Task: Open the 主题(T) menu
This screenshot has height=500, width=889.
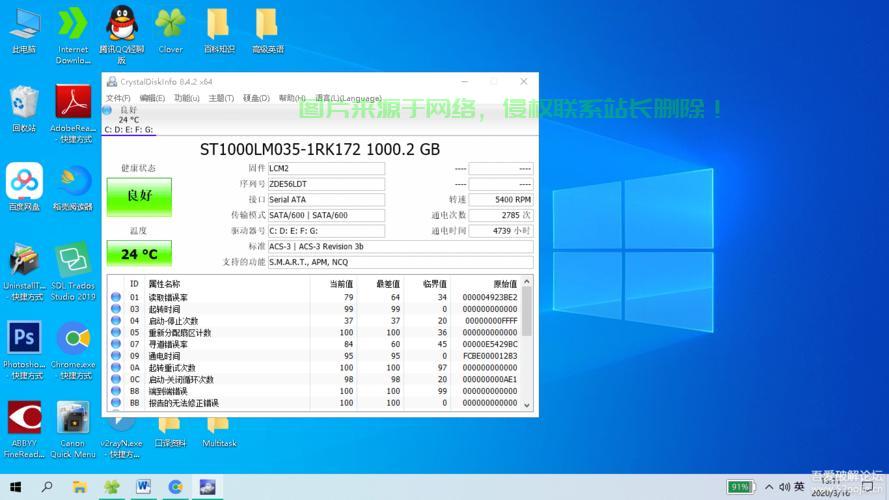Action: [221, 98]
